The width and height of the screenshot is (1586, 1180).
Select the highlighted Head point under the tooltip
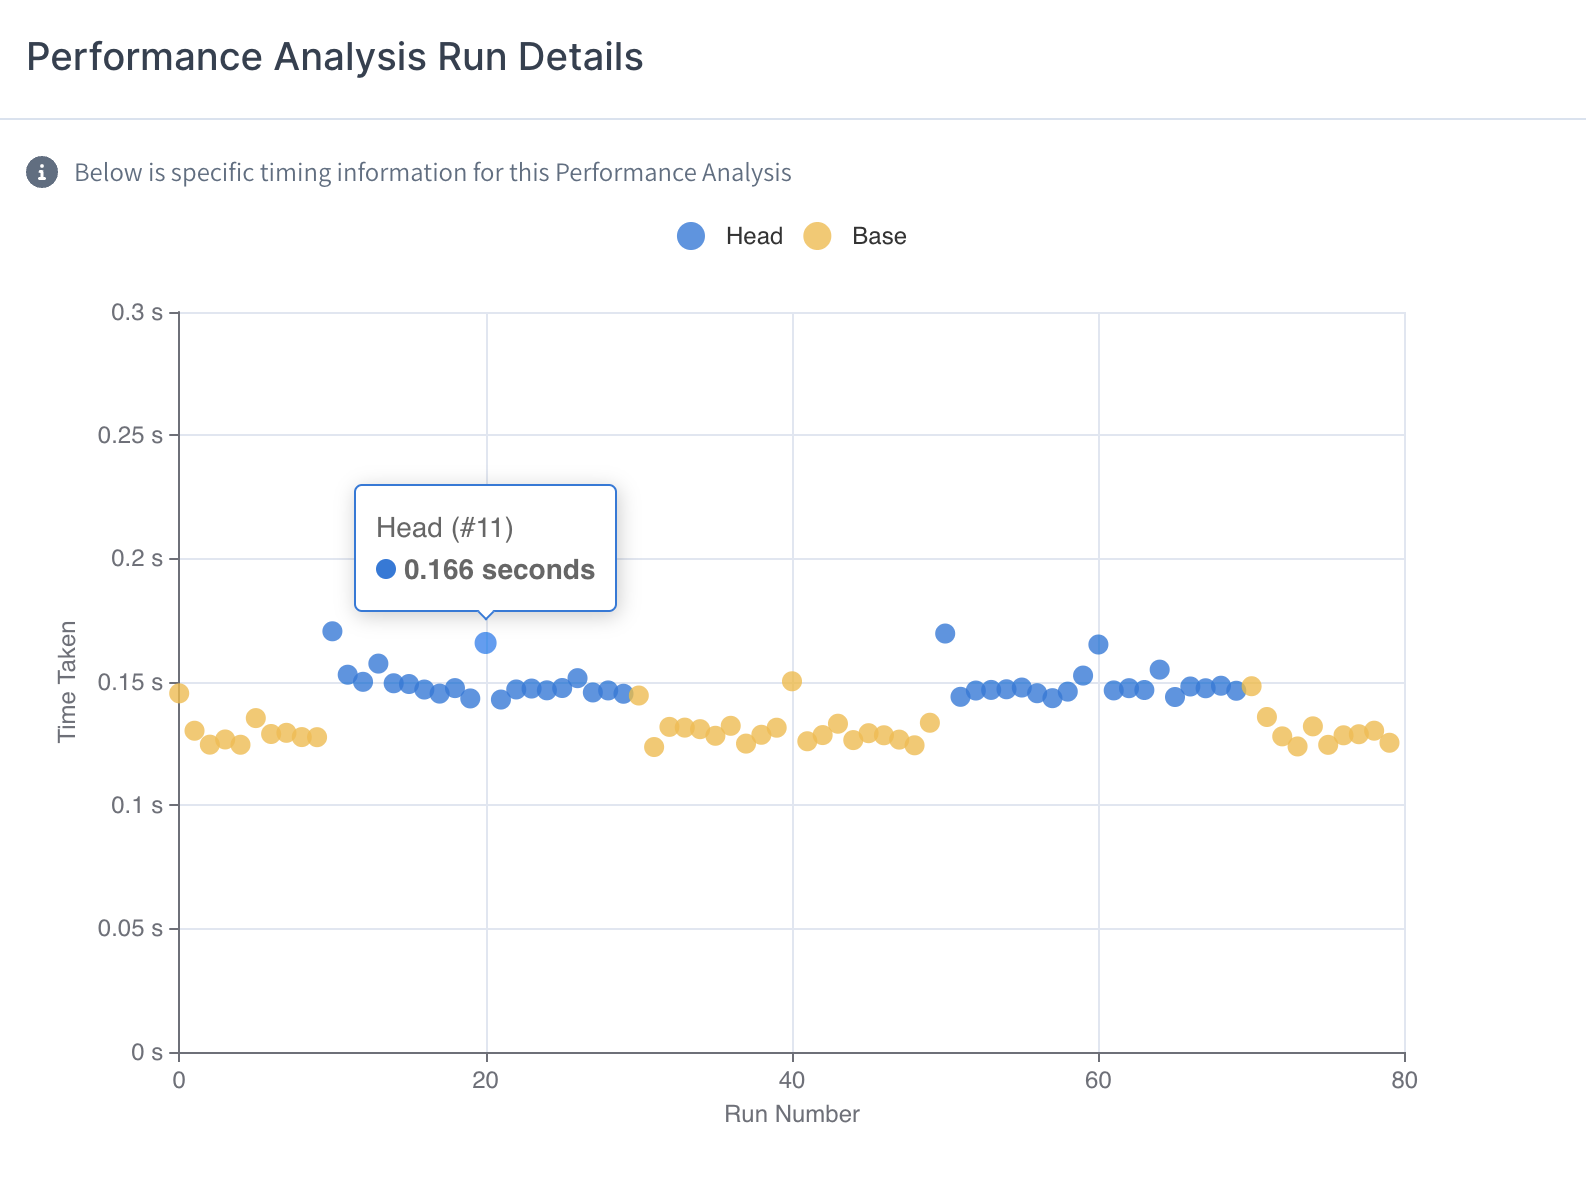(486, 643)
